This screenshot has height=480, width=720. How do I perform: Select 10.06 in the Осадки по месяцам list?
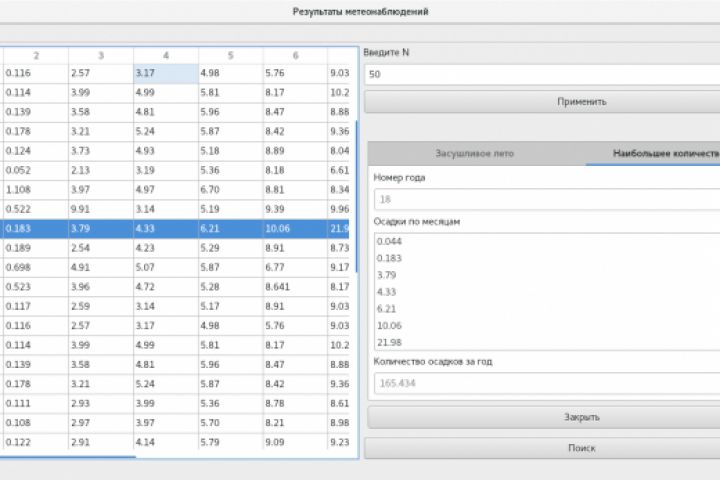(x=547, y=326)
